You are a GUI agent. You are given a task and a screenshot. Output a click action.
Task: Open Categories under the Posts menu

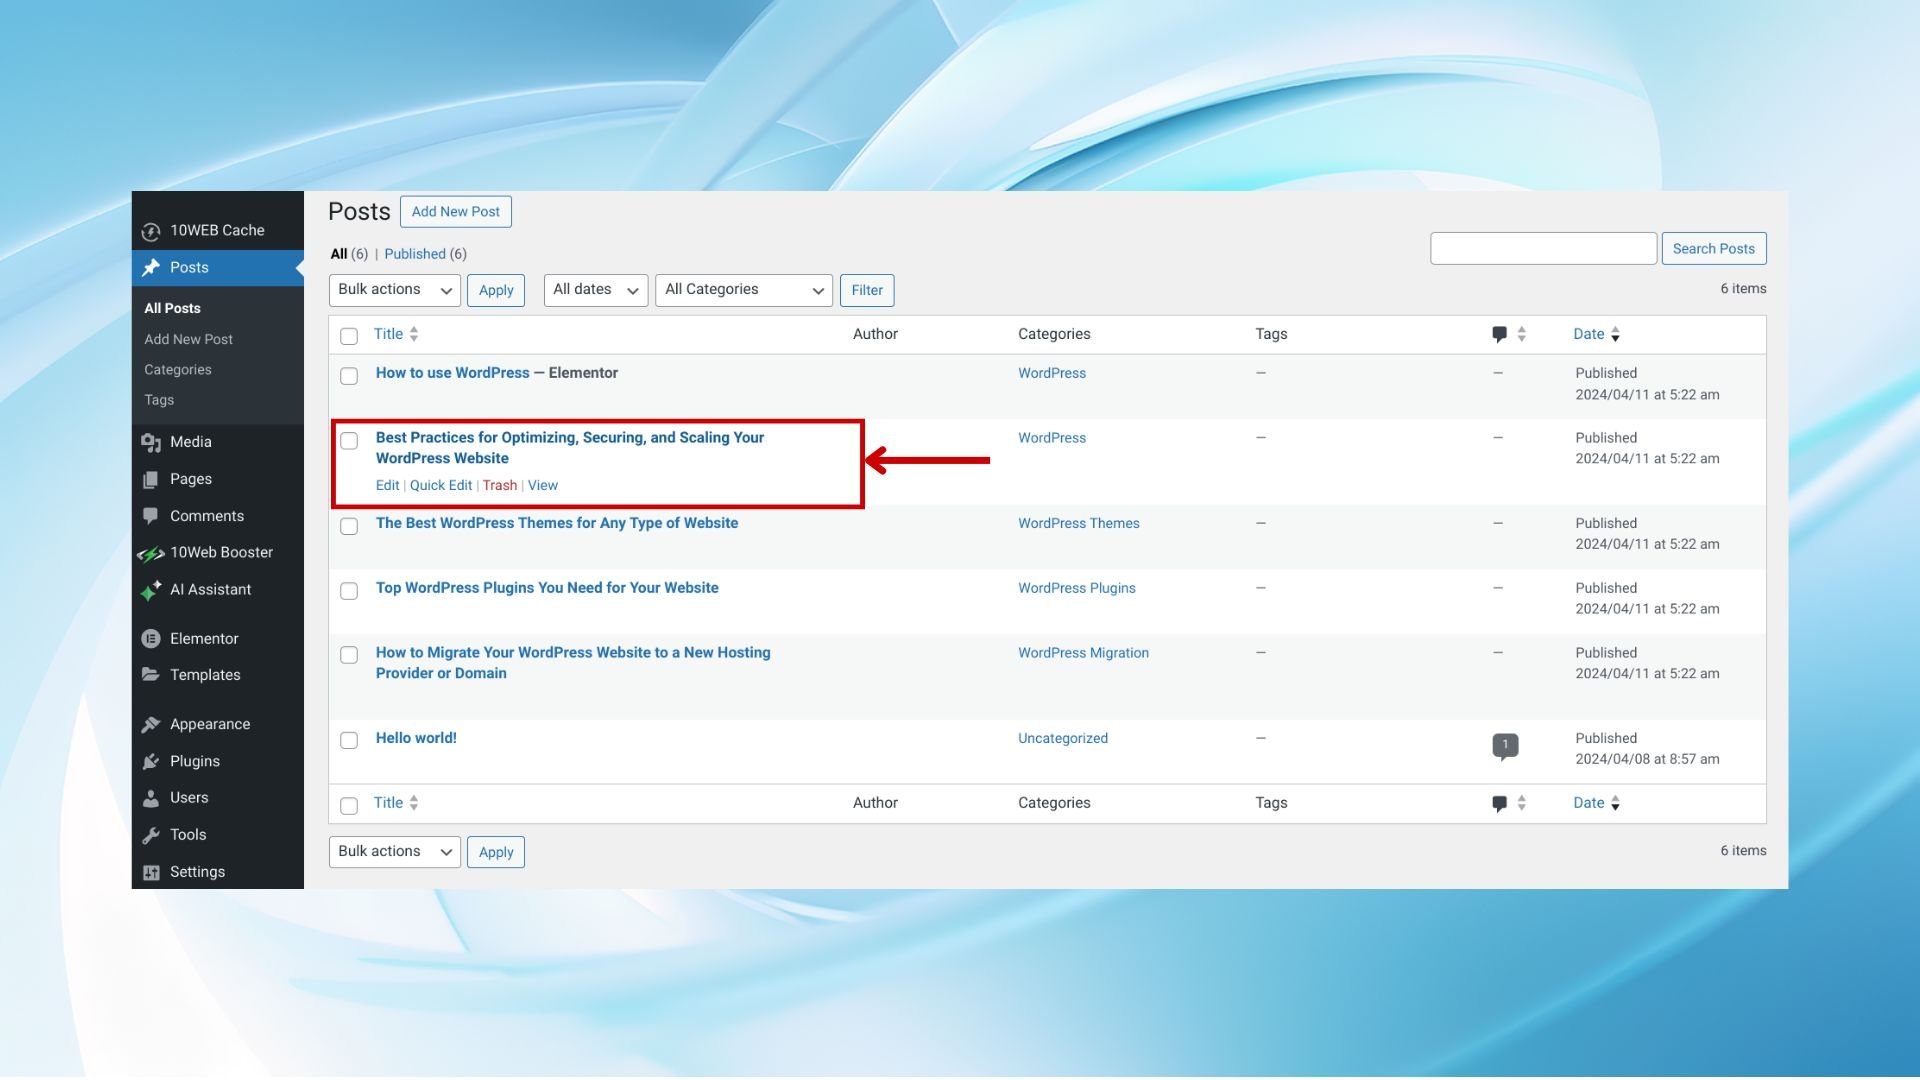[178, 369]
